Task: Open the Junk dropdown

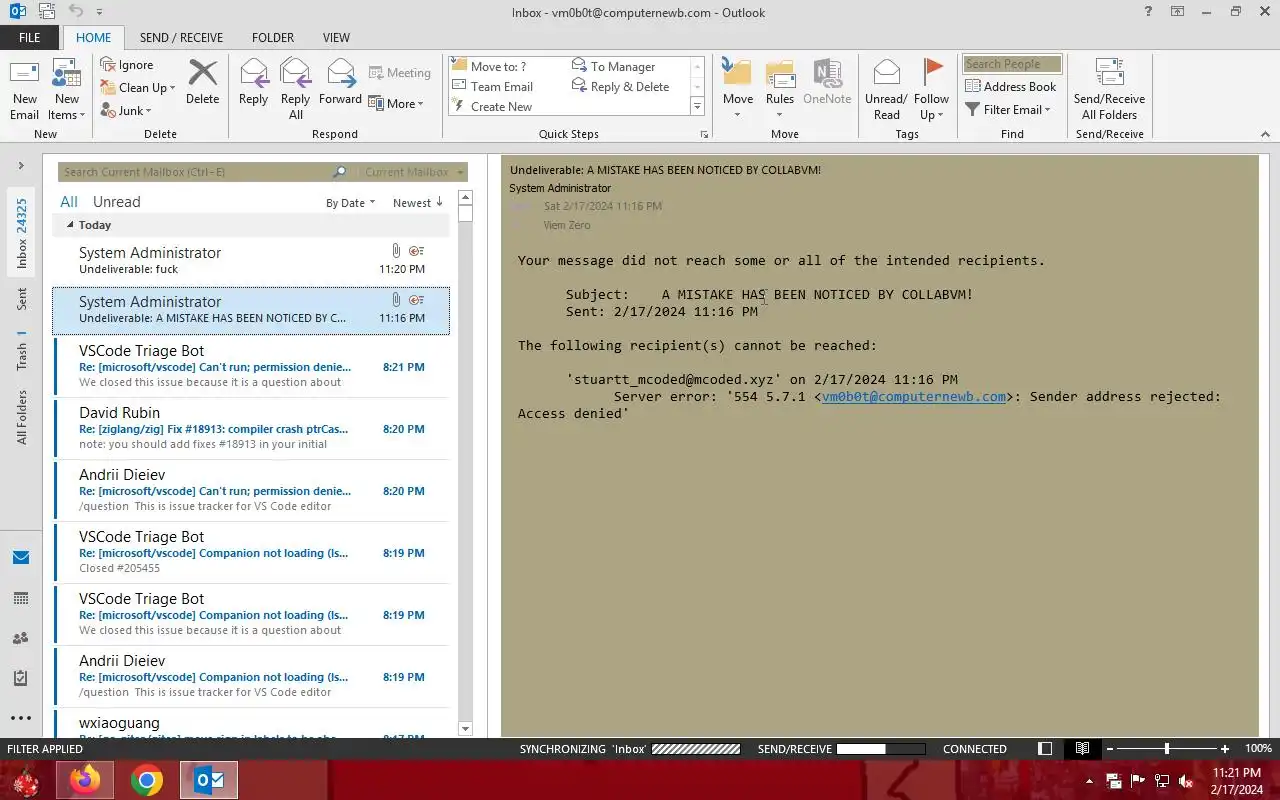Action: click(x=126, y=111)
